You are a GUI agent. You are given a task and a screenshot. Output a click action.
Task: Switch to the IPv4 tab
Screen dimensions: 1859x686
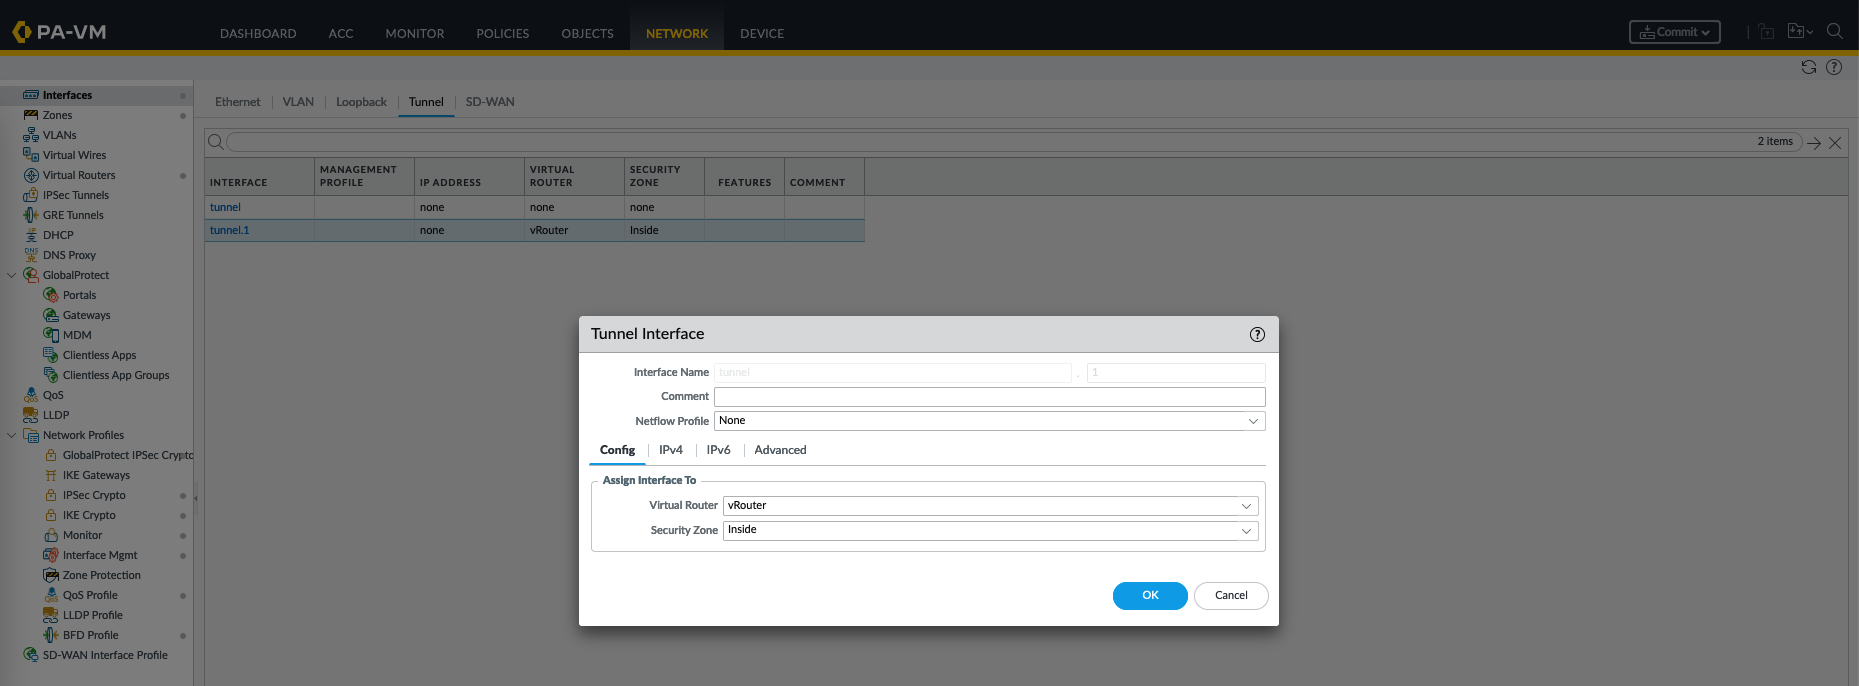[670, 450]
